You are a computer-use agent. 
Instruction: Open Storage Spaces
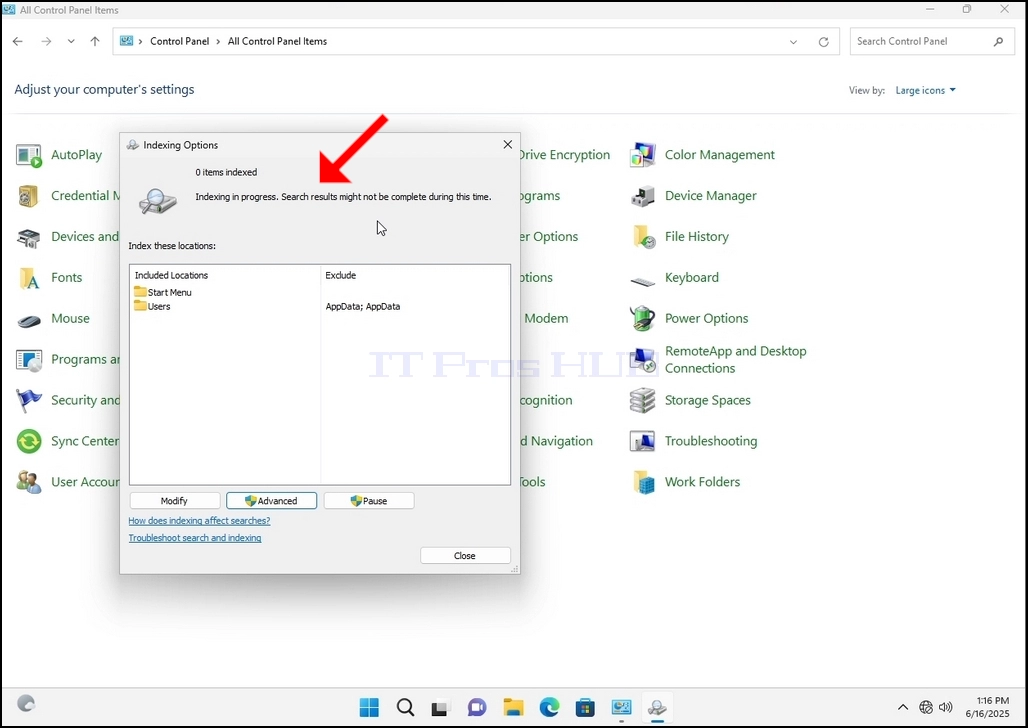[x=690, y=400]
